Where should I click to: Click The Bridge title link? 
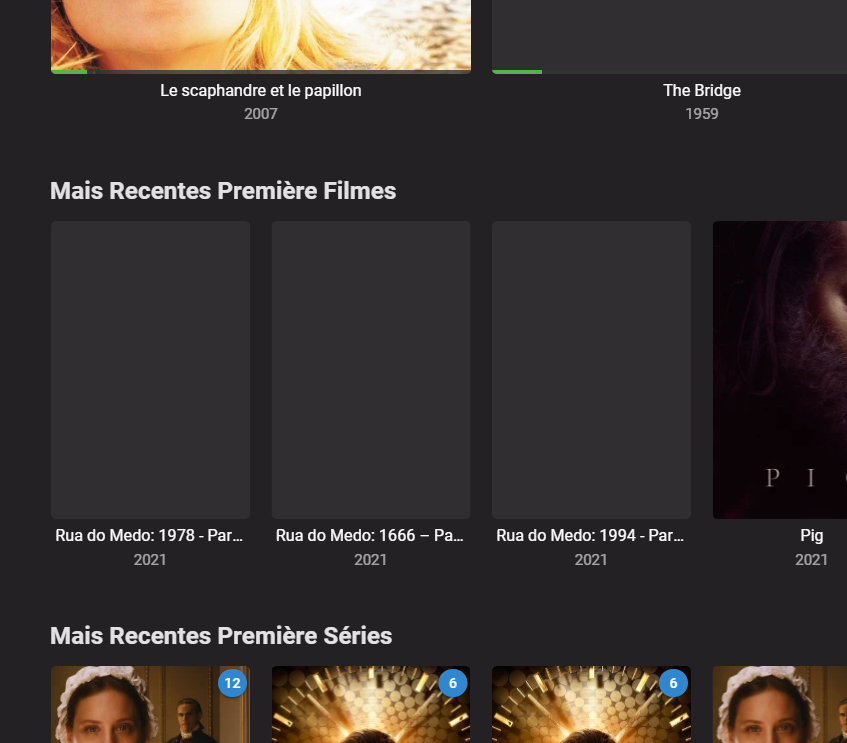point(702,90)
